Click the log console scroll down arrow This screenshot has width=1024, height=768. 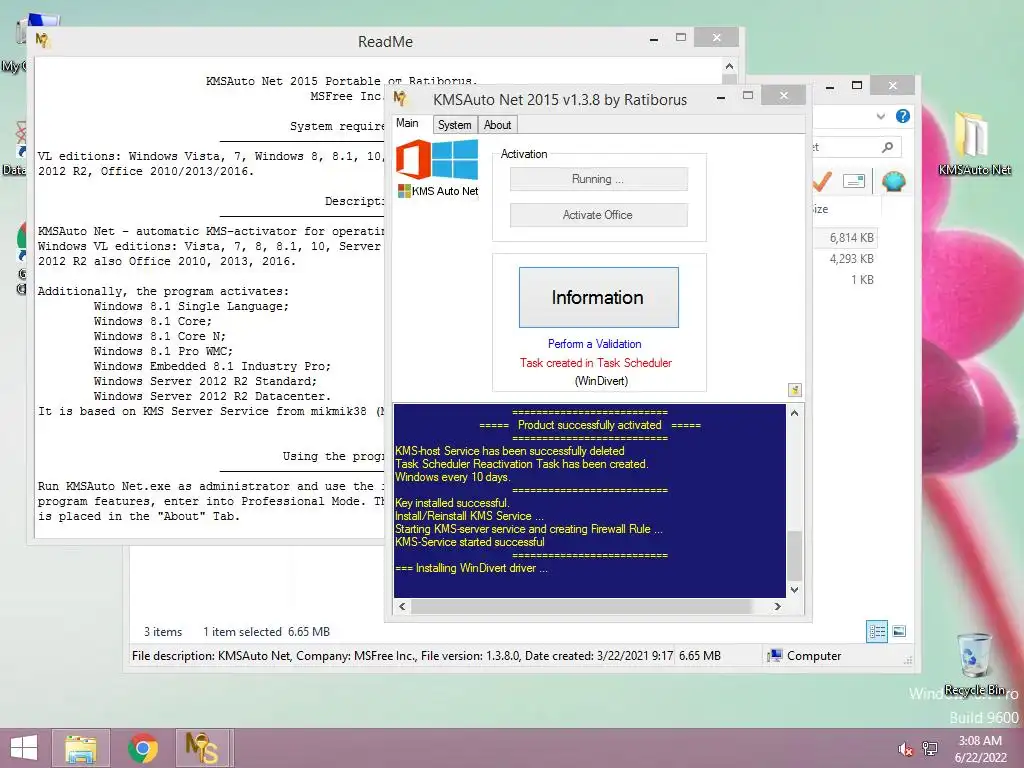[794, 590]
